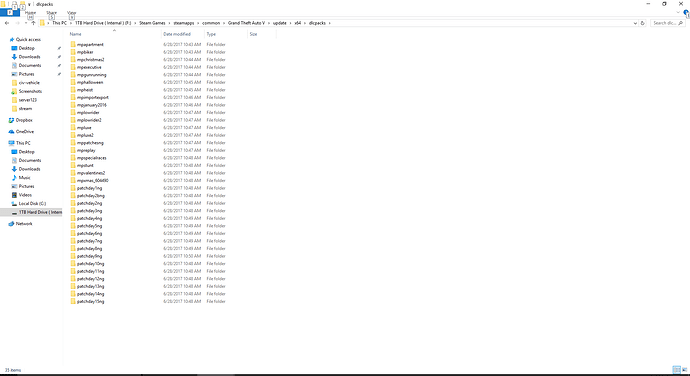
Task: Open the mpgunrunning folder icon
Action: tap(73, 75)
